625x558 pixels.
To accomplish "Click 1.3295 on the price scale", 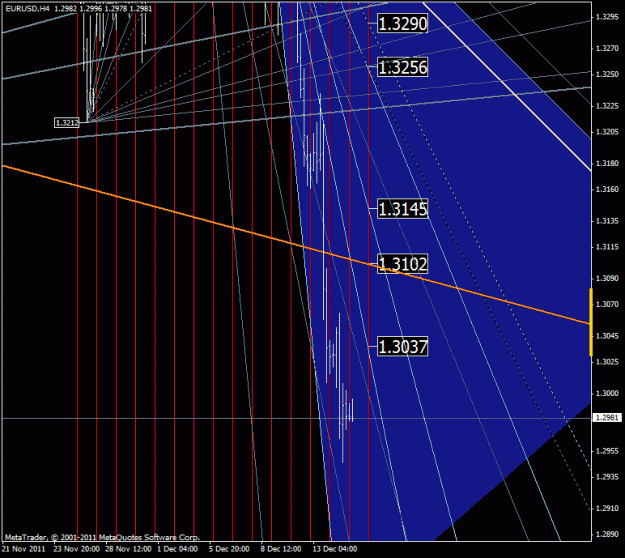I will [607, 17].
